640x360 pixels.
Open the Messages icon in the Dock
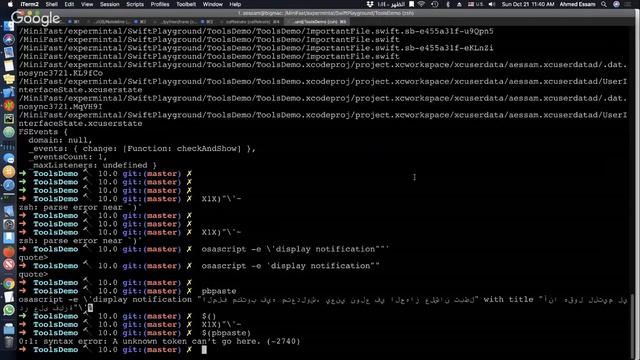pos(9,158)
